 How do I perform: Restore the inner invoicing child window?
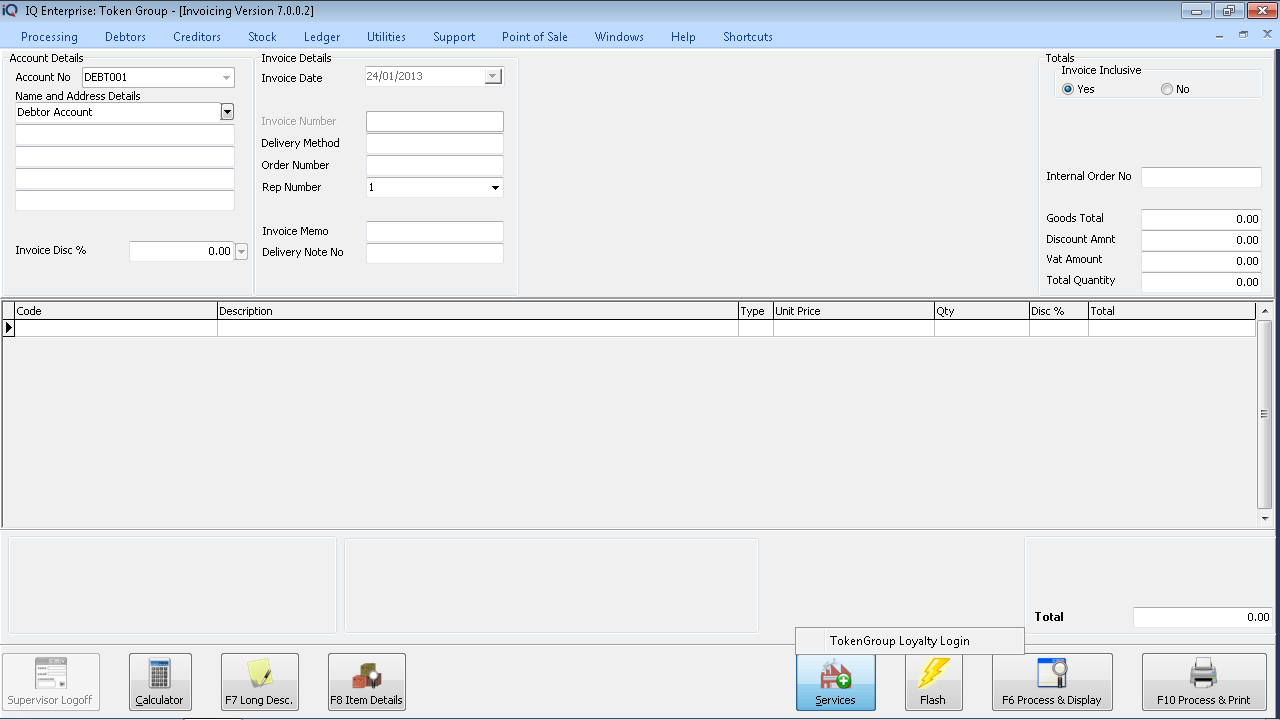coord(1244,35)
